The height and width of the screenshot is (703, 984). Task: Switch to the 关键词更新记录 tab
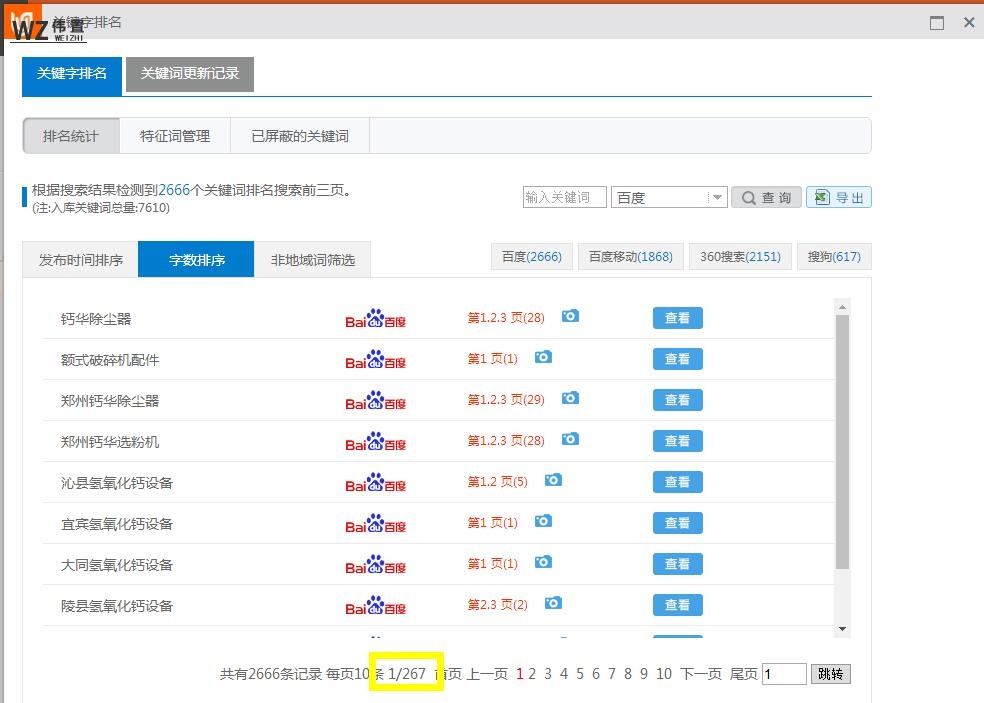[189, 74]
